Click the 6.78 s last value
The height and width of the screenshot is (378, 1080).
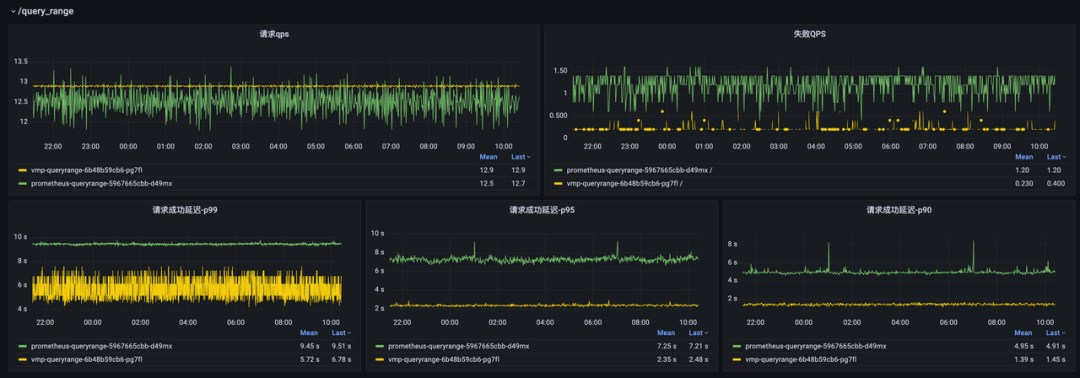click(341, 359)
